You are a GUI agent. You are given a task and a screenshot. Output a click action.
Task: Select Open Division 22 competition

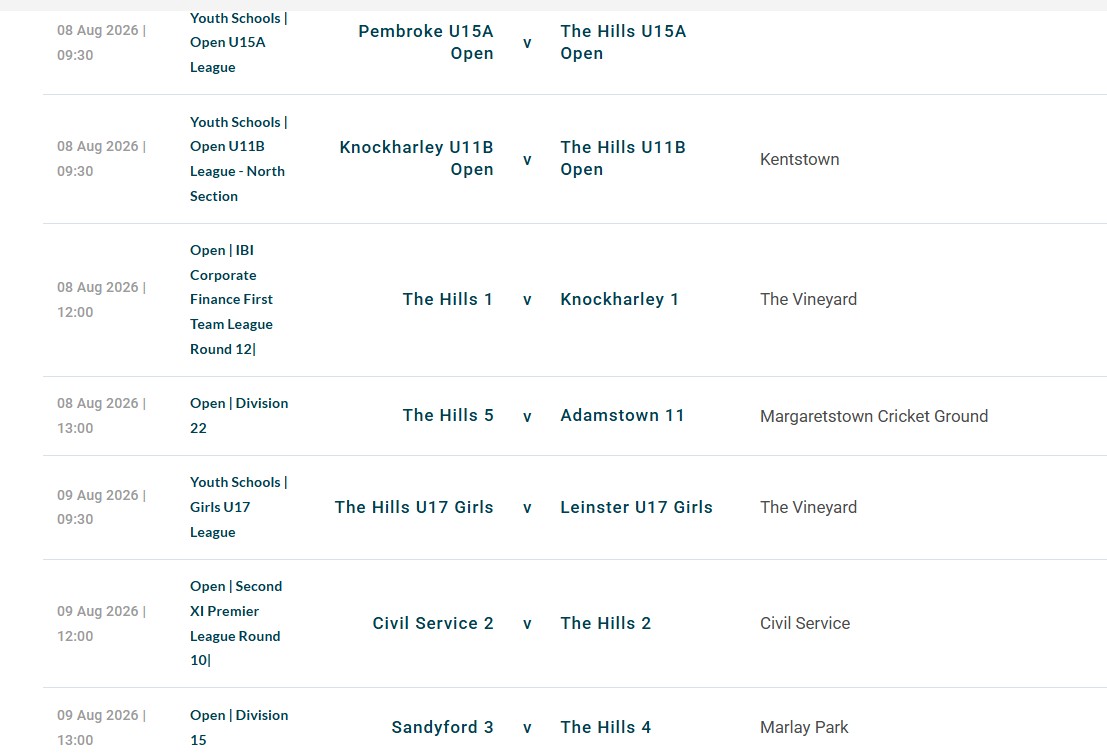[x=239, y=416]
